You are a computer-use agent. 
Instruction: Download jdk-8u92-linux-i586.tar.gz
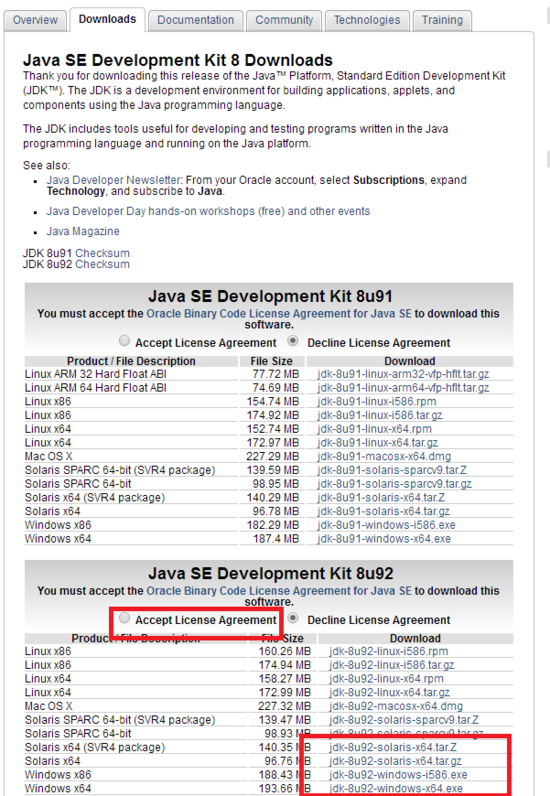coord(392,665)
